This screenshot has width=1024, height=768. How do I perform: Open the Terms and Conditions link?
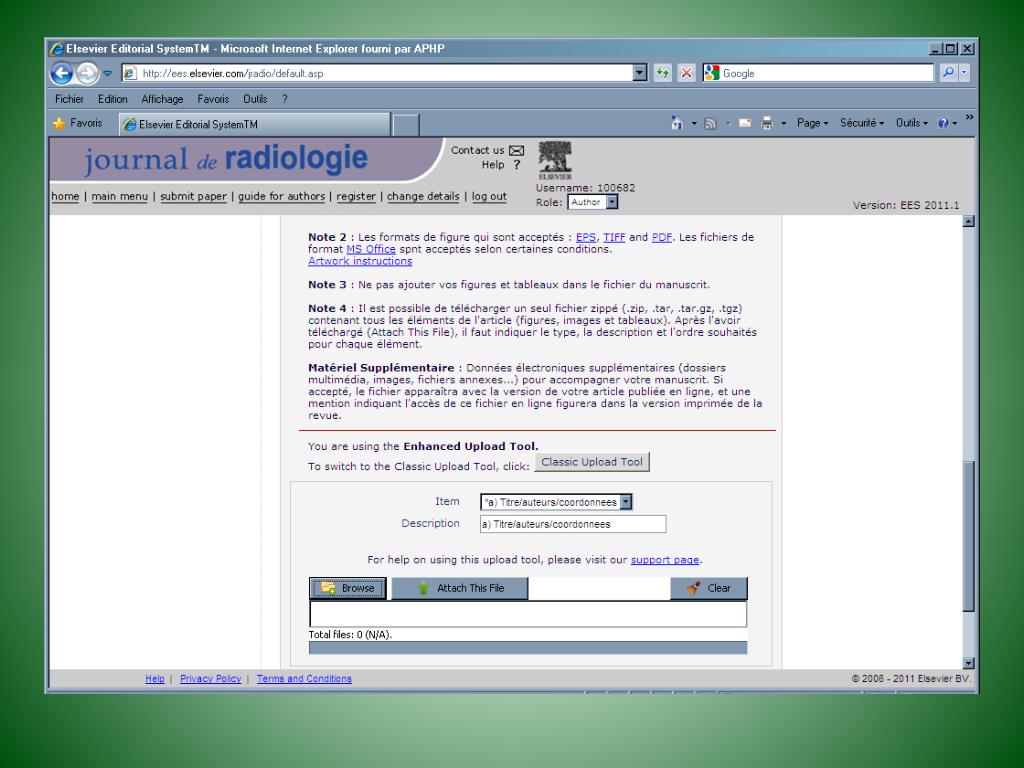coord(304,679)
